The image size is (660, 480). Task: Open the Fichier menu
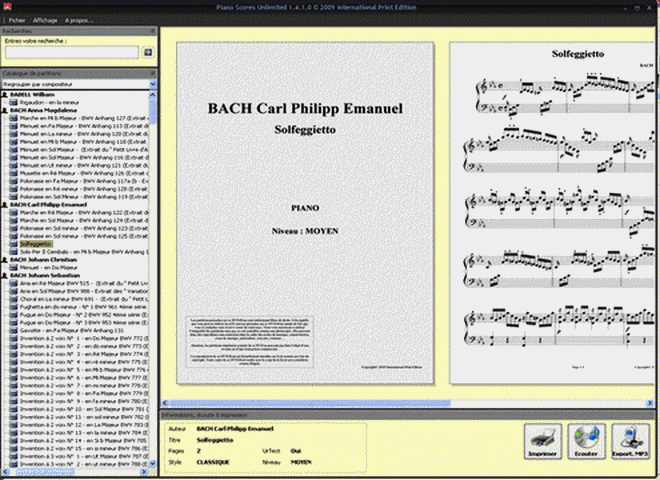(17, 20)
